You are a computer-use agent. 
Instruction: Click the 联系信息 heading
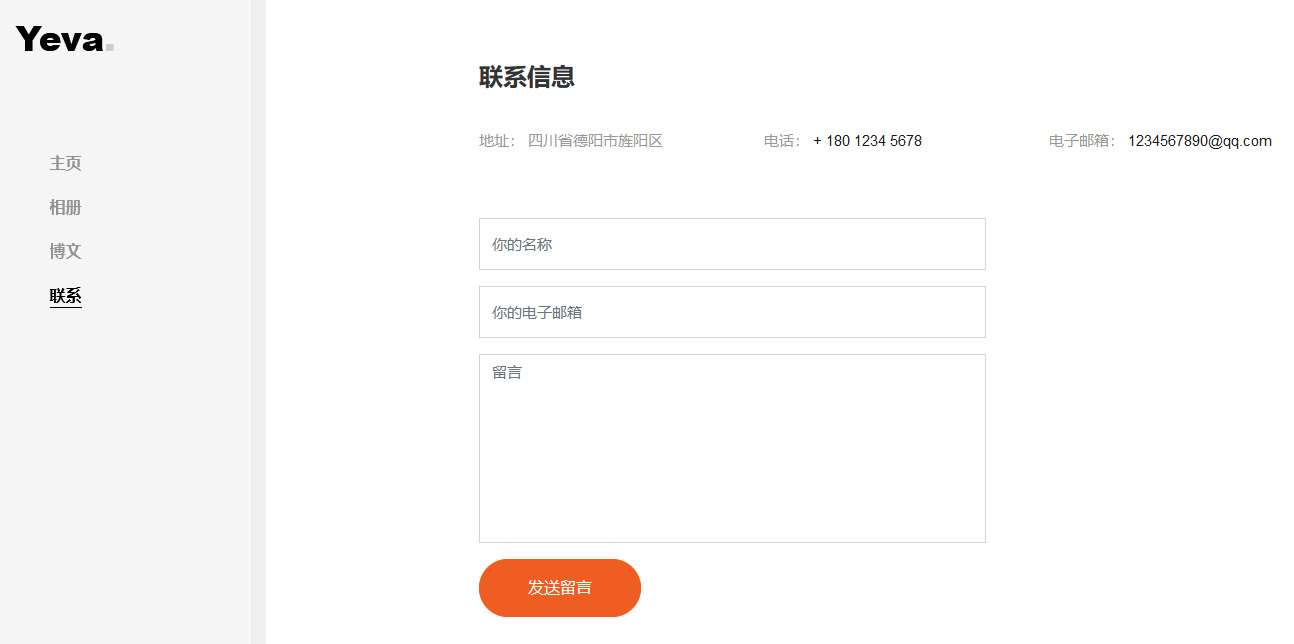click(526, 77)
